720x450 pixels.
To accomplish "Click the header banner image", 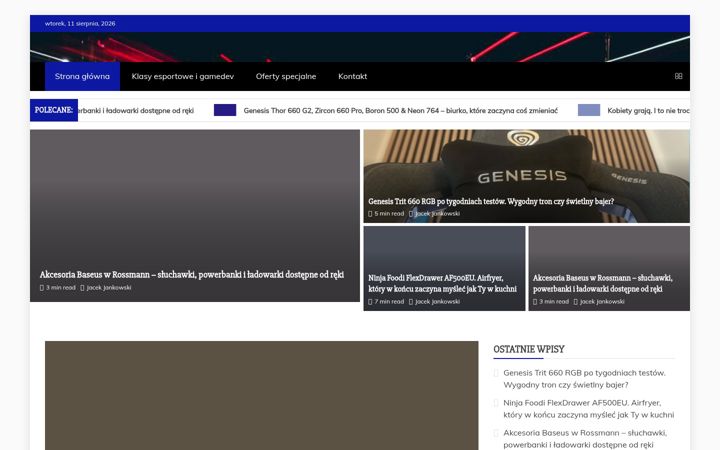I will (x=360, y=47).
